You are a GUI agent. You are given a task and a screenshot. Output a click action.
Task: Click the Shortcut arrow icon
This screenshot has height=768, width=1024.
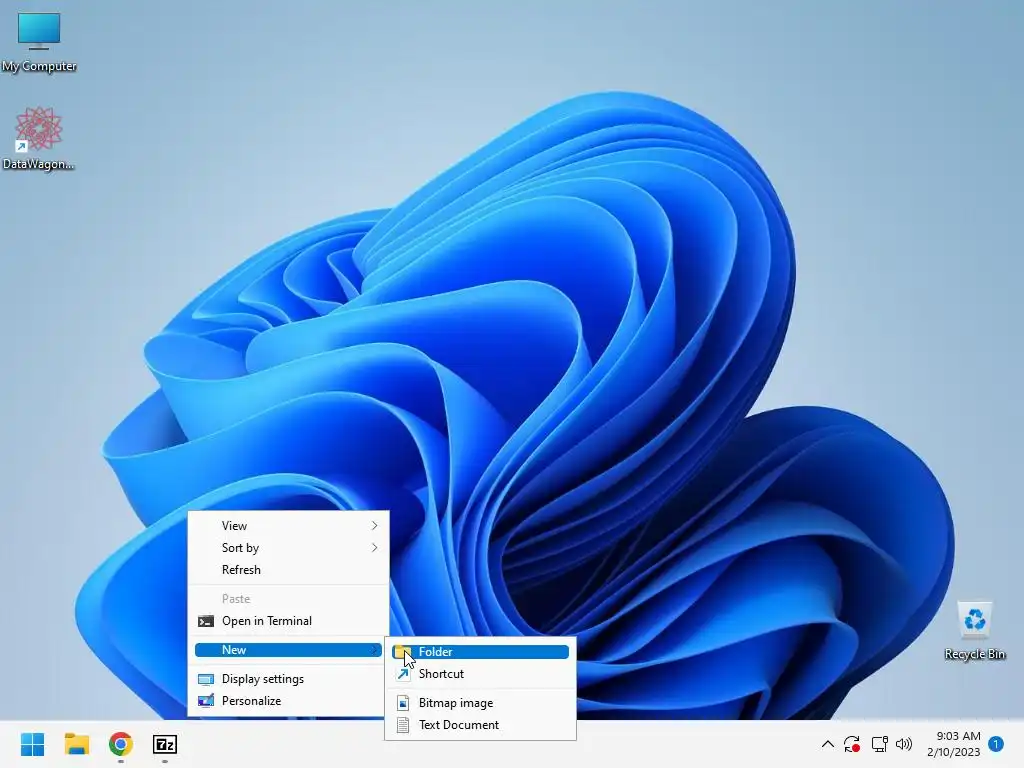coord(404,674)
